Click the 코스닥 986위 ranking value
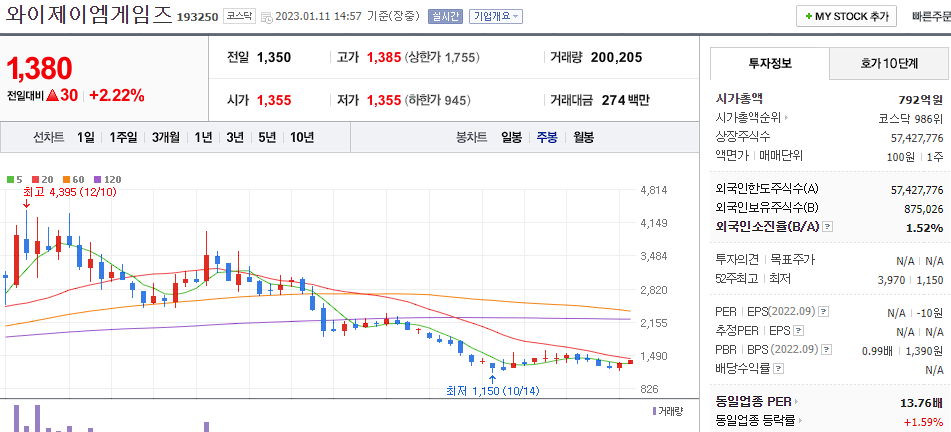This screenshot has height=432, width=951. tap(911, 118)
